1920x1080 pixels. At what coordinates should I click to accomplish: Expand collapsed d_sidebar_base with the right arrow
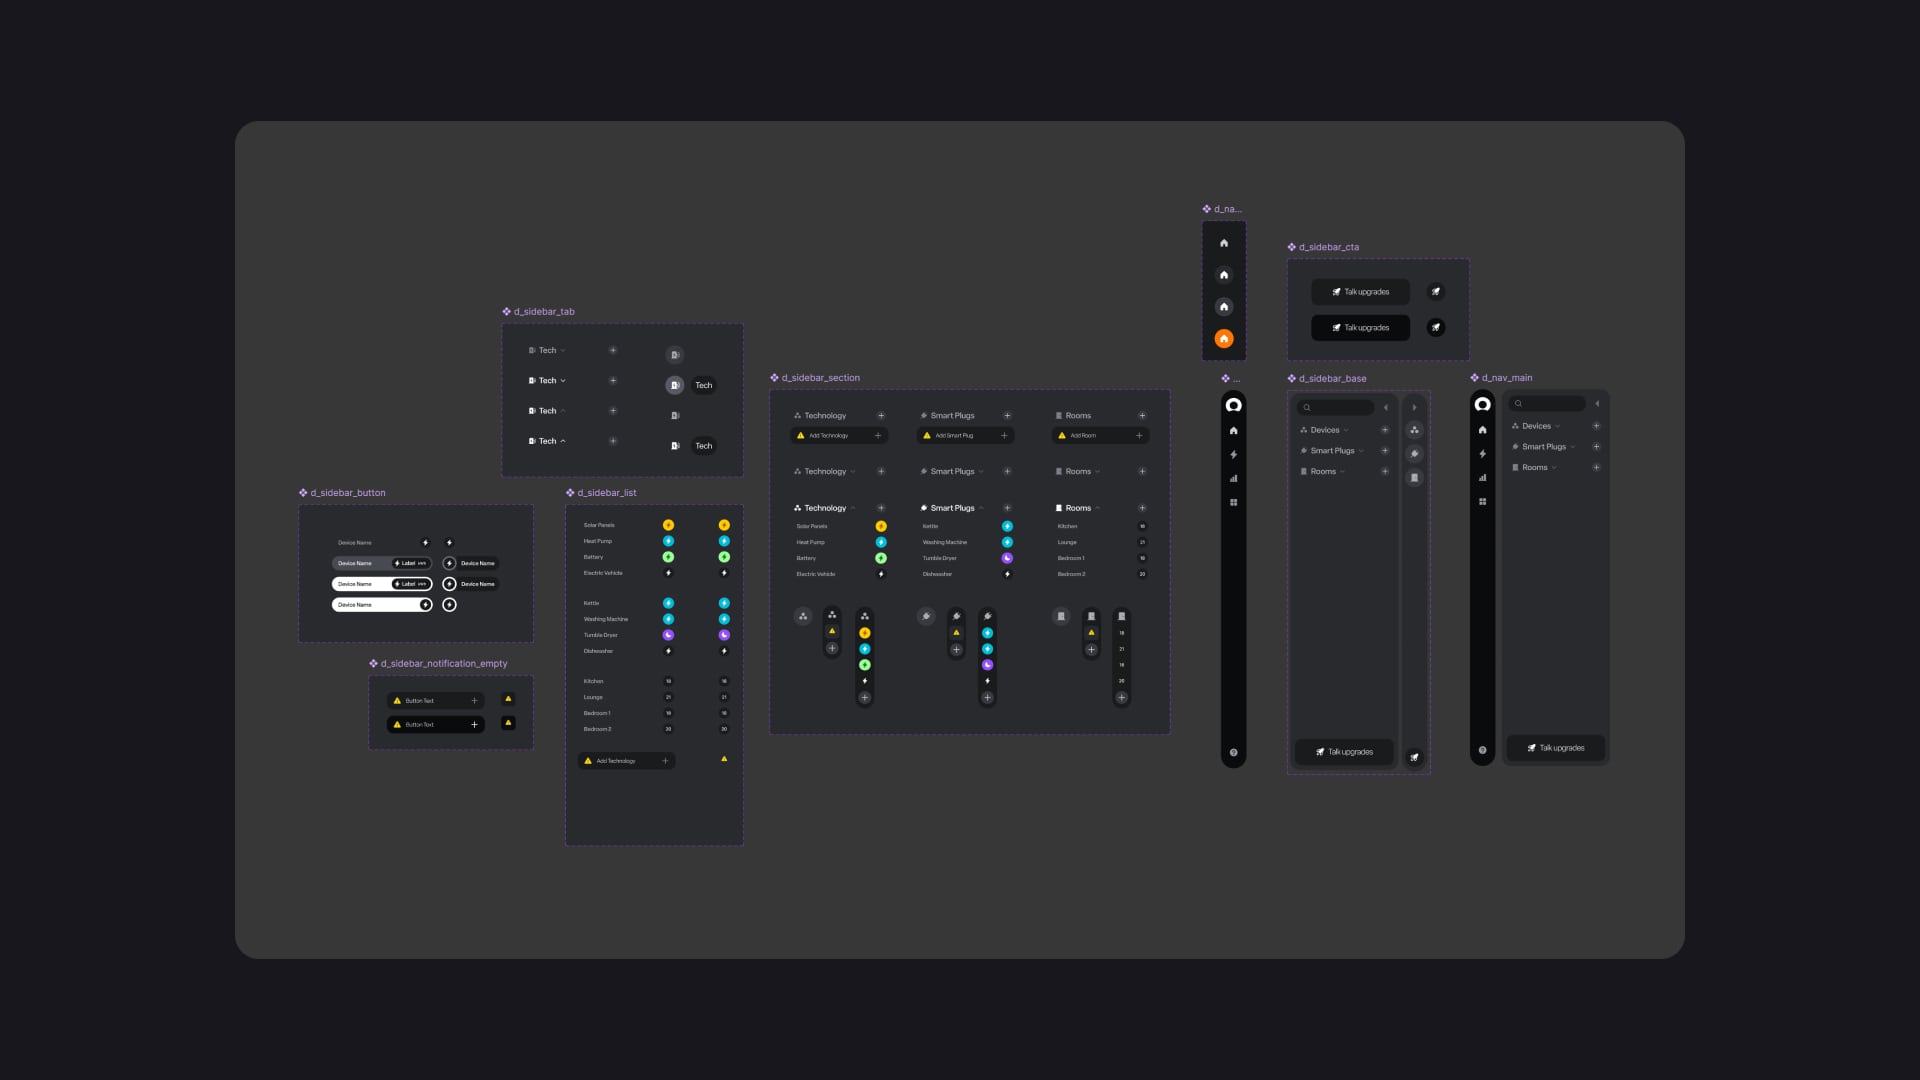tap(1414, 408)
